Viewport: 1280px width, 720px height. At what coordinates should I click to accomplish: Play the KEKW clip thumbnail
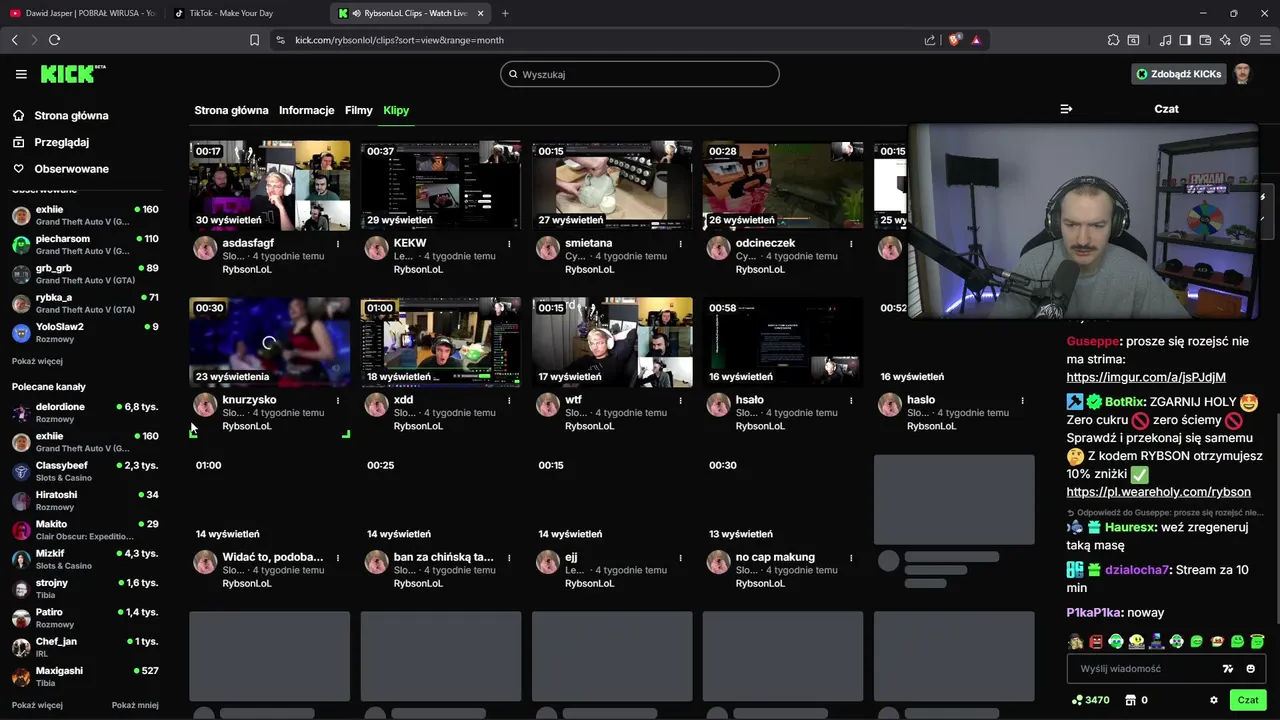point(441,185)
